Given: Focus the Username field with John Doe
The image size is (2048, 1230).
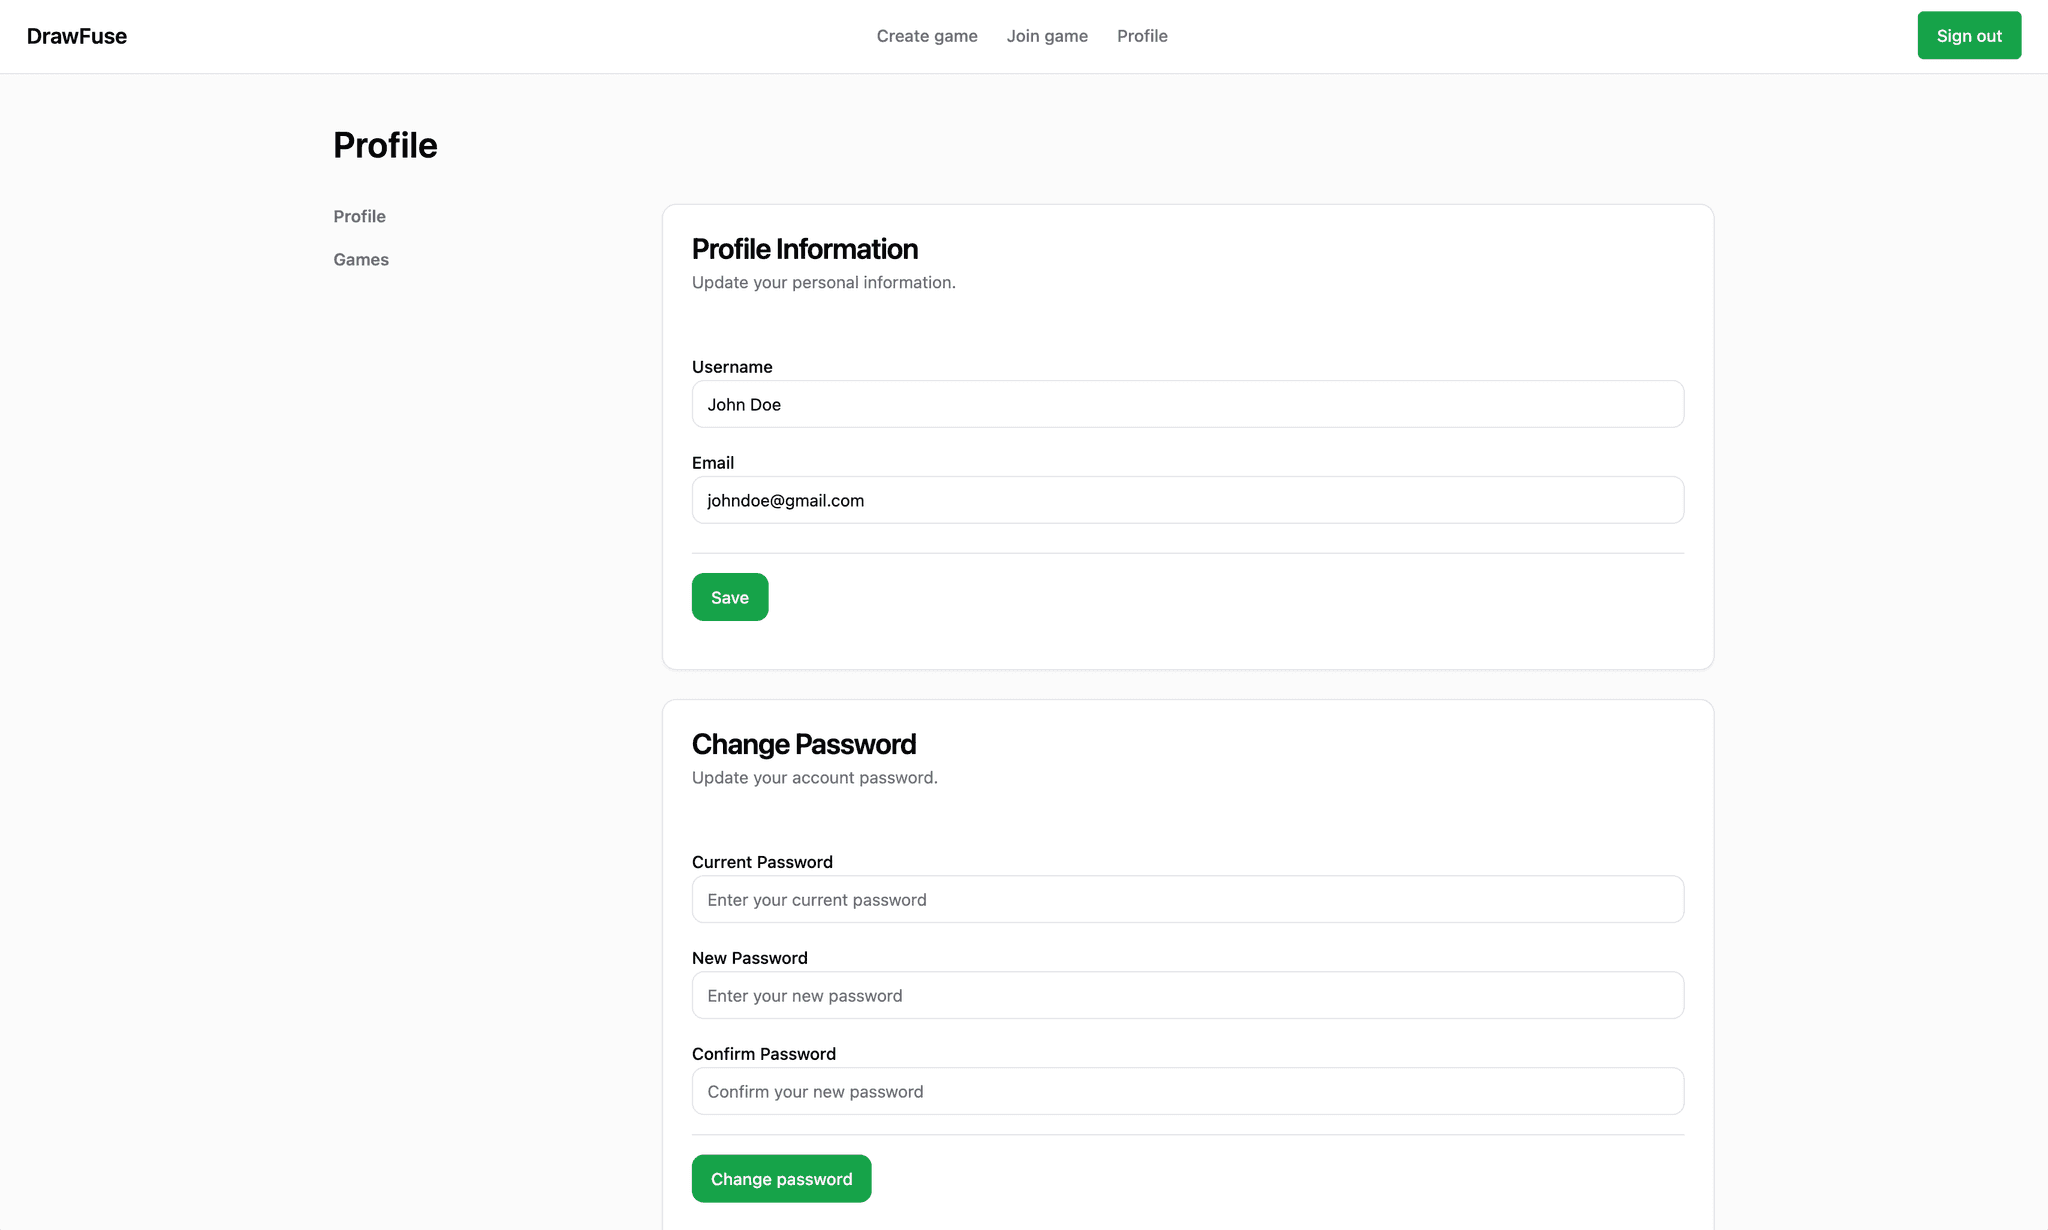Looking at the screenshot, I should (x=1187, y=404).
